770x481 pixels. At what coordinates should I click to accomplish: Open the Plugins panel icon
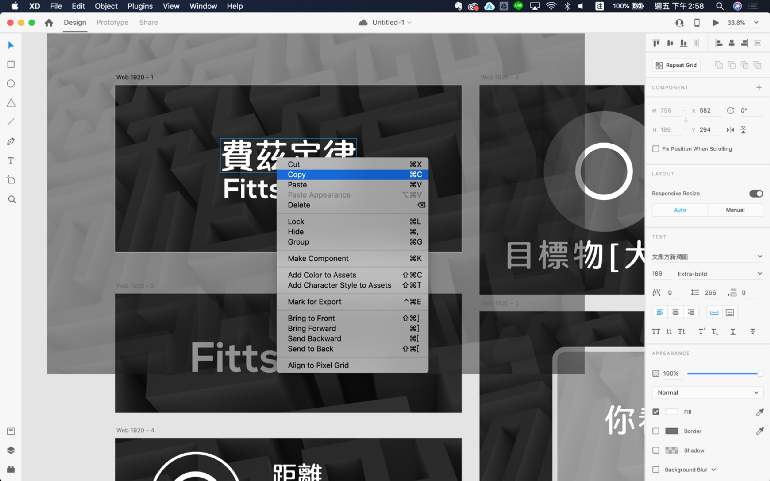pos(11,469)
